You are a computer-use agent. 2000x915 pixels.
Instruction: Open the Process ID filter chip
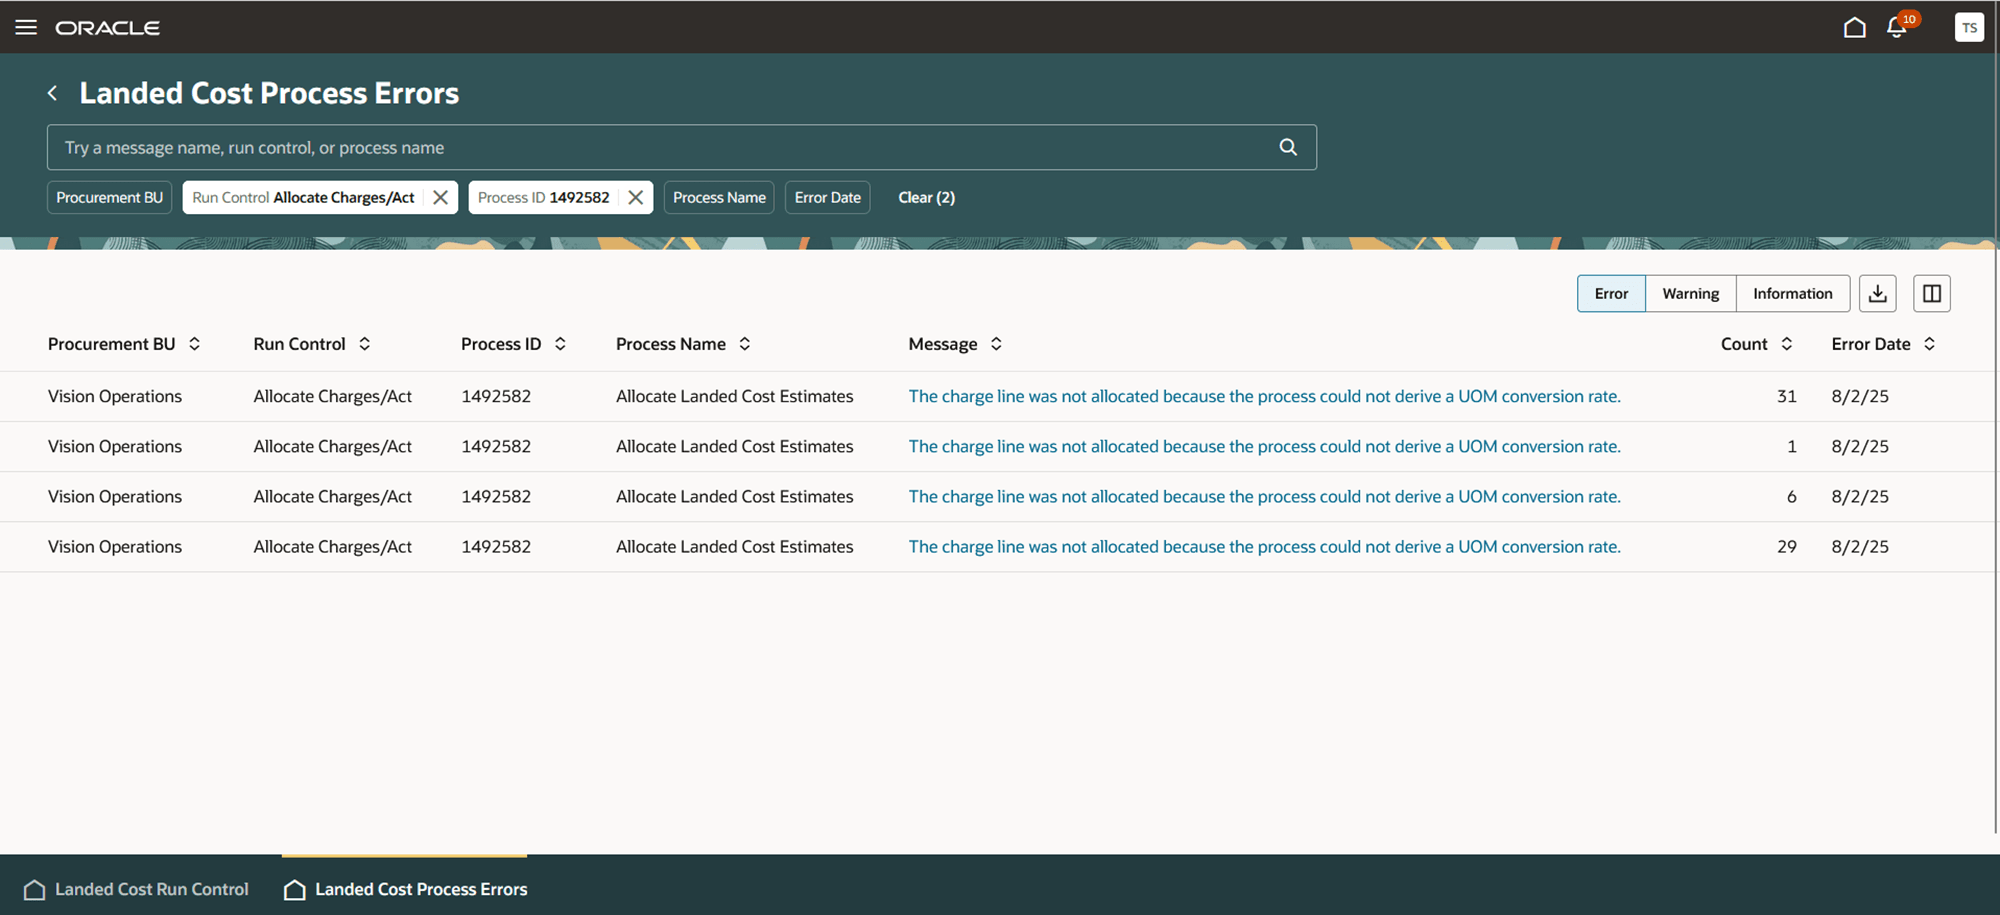click(x=543, y=197)
